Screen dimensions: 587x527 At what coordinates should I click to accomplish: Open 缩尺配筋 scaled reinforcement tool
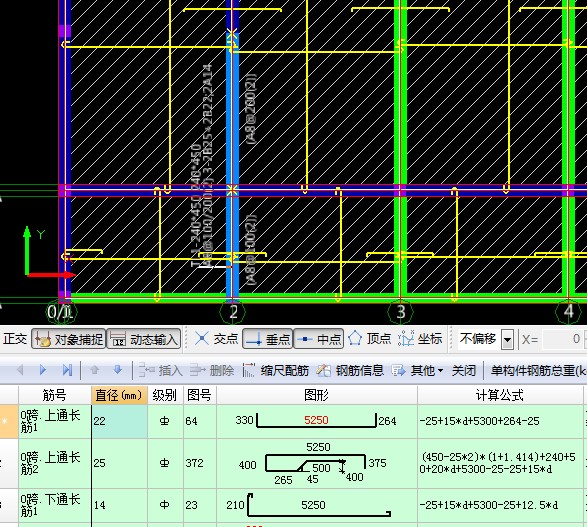(x=276, y=371)
